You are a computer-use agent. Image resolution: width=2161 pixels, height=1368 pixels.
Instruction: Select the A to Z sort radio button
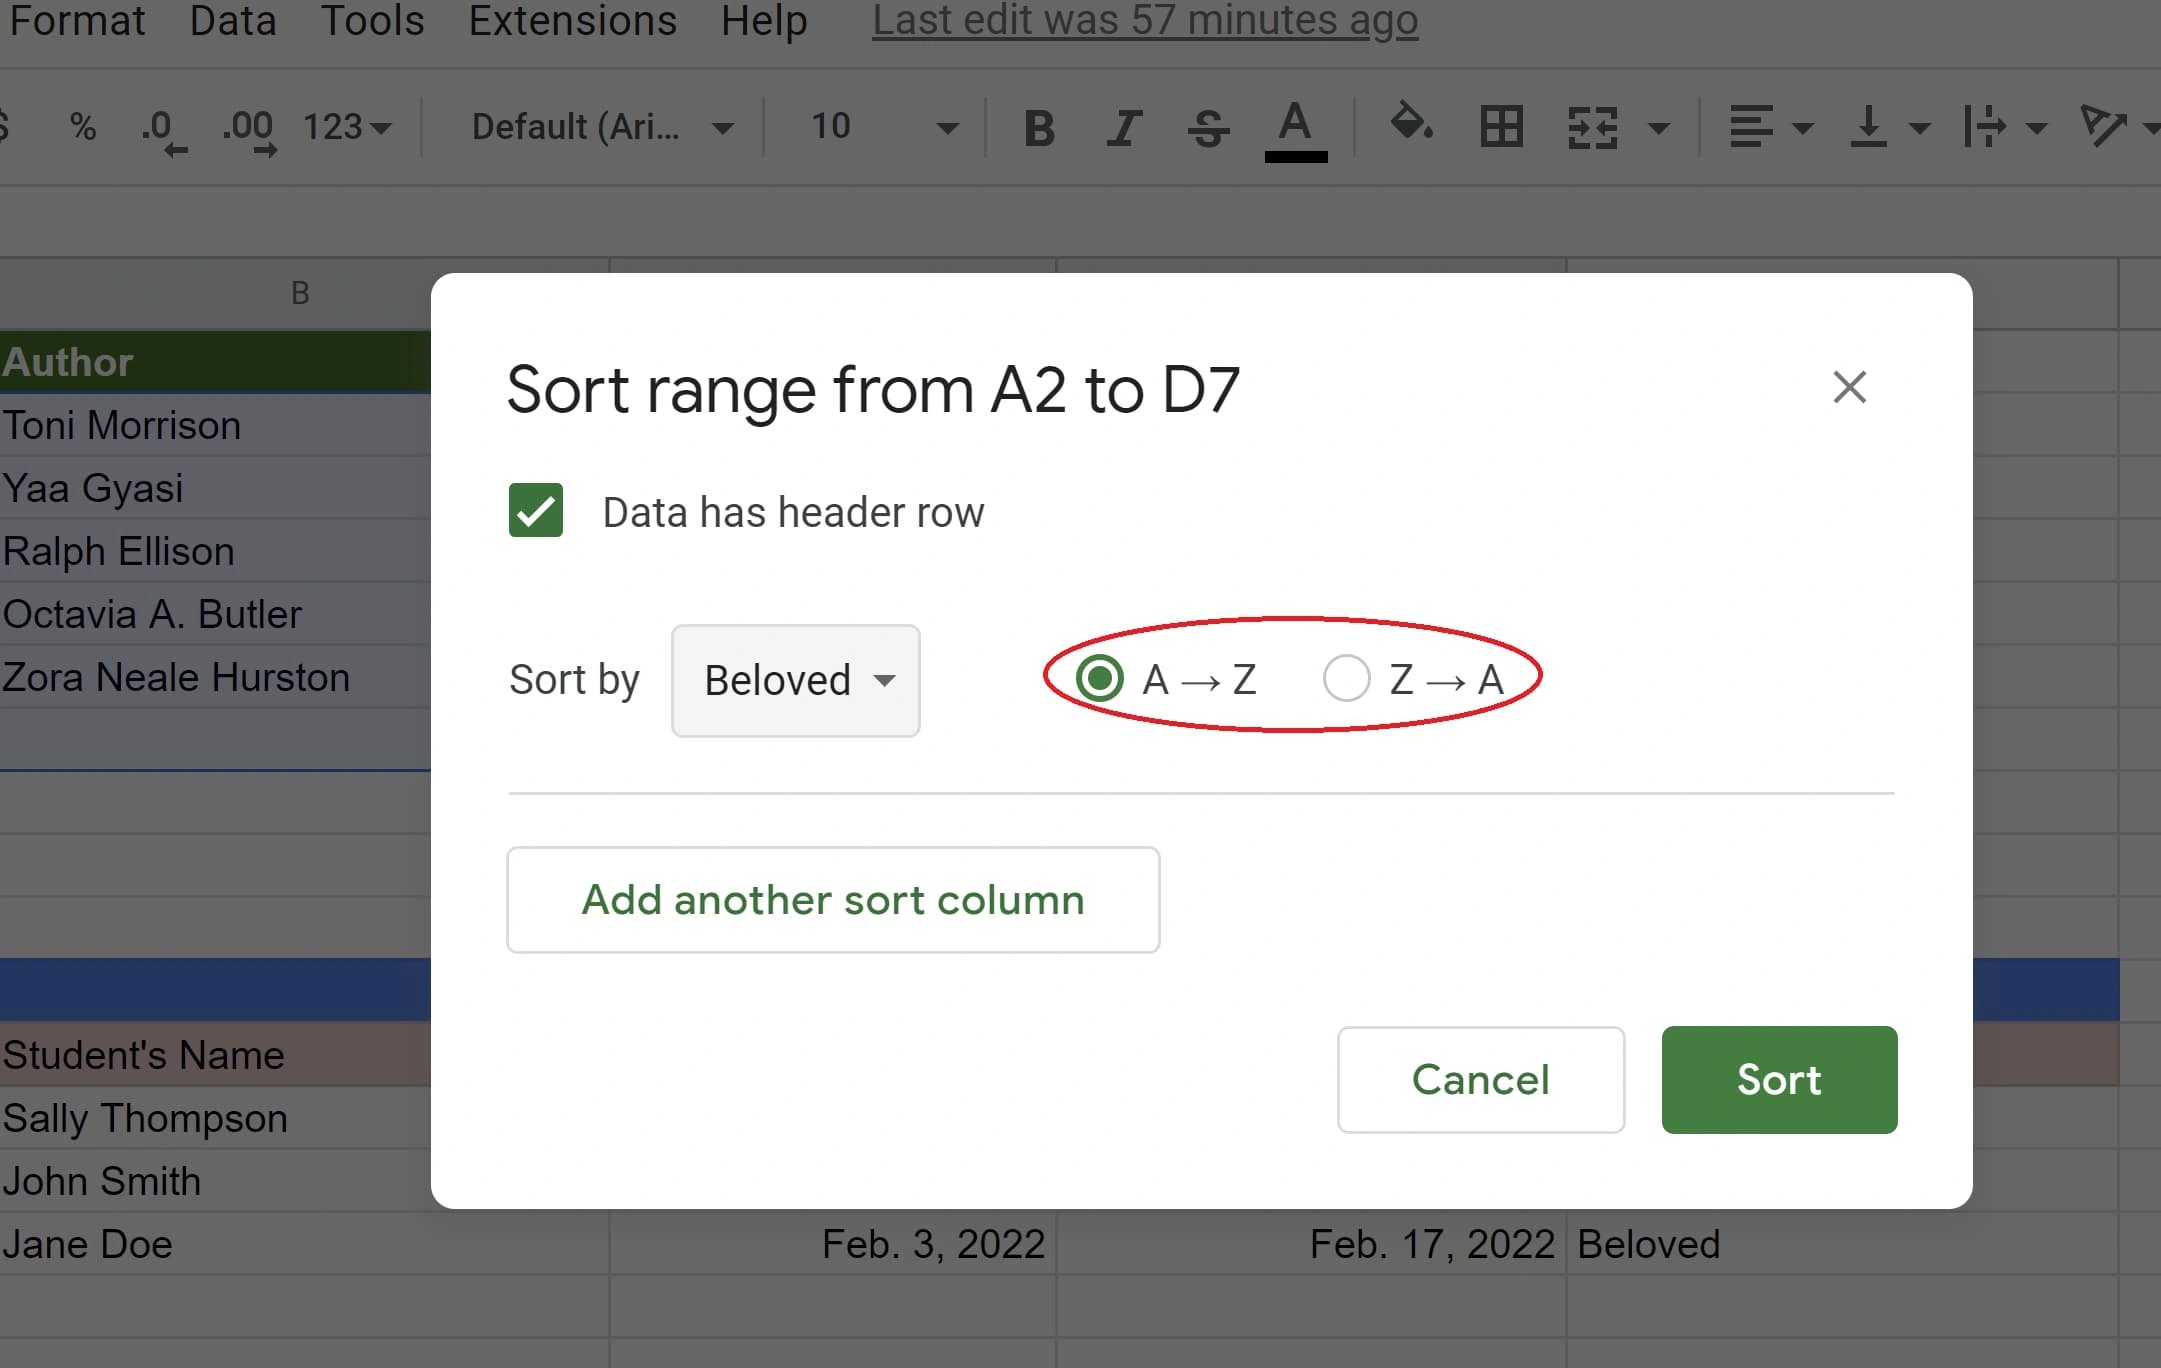pos(1098,677)
